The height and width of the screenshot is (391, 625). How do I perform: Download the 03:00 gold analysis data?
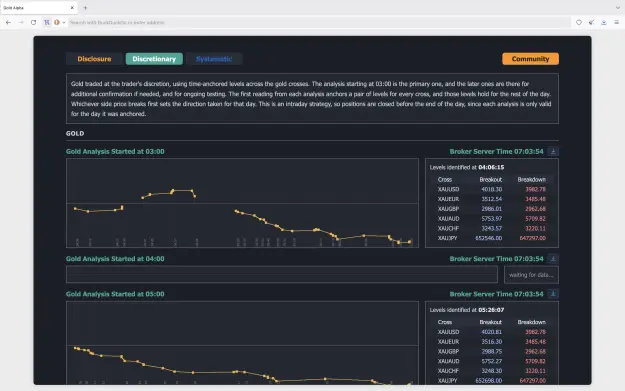[553, 151]
